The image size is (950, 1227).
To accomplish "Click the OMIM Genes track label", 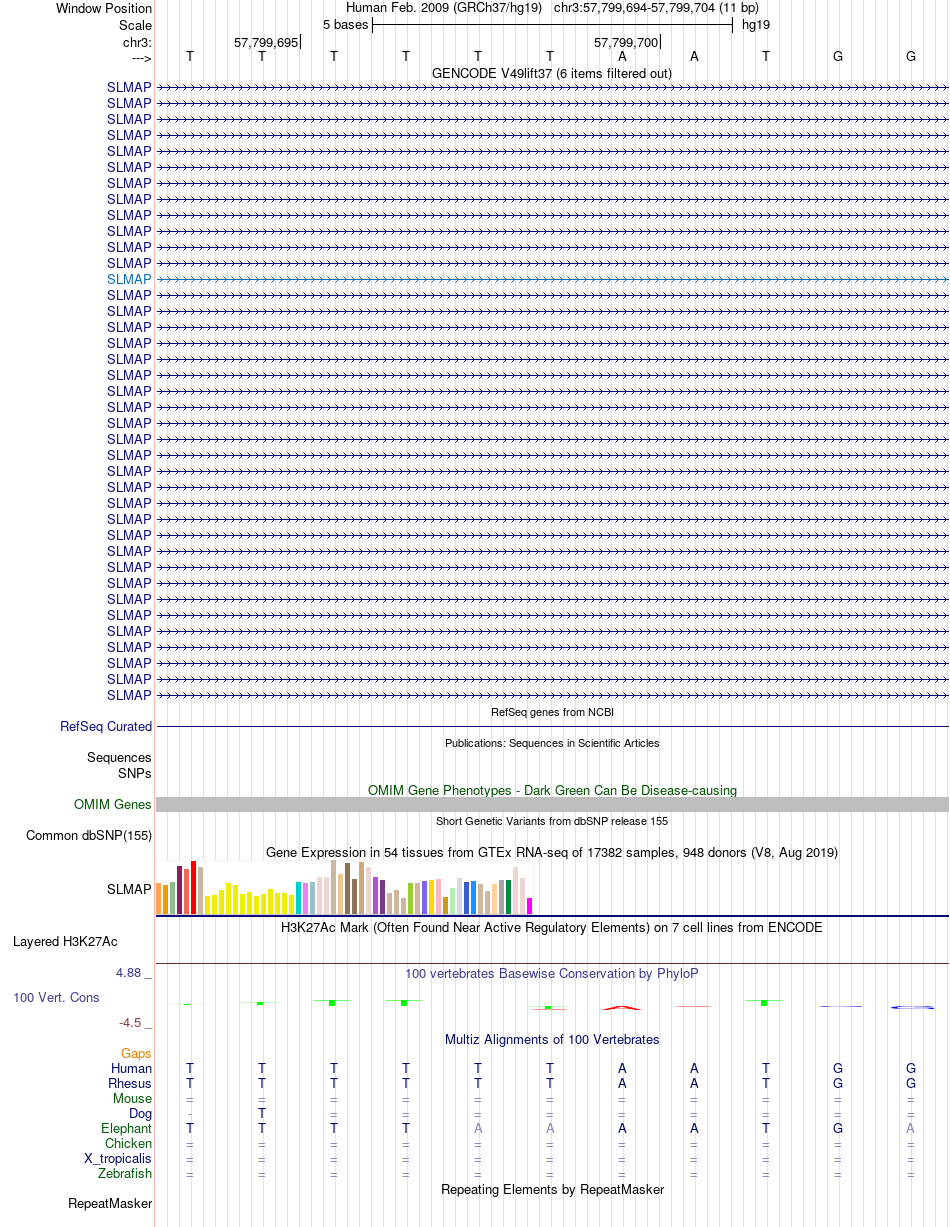I will coord(113,804).
